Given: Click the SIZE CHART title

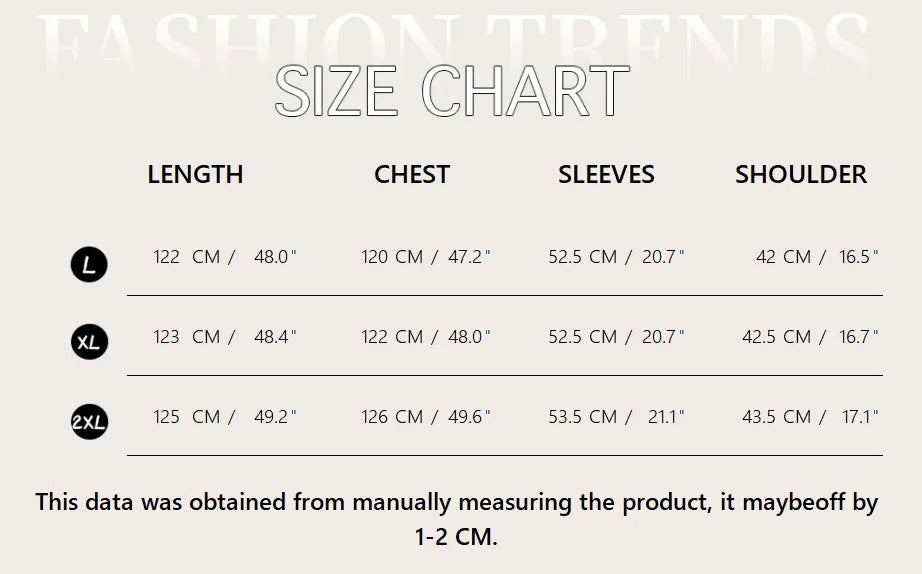Looking at the screenshot, I should tap(452, 91).
